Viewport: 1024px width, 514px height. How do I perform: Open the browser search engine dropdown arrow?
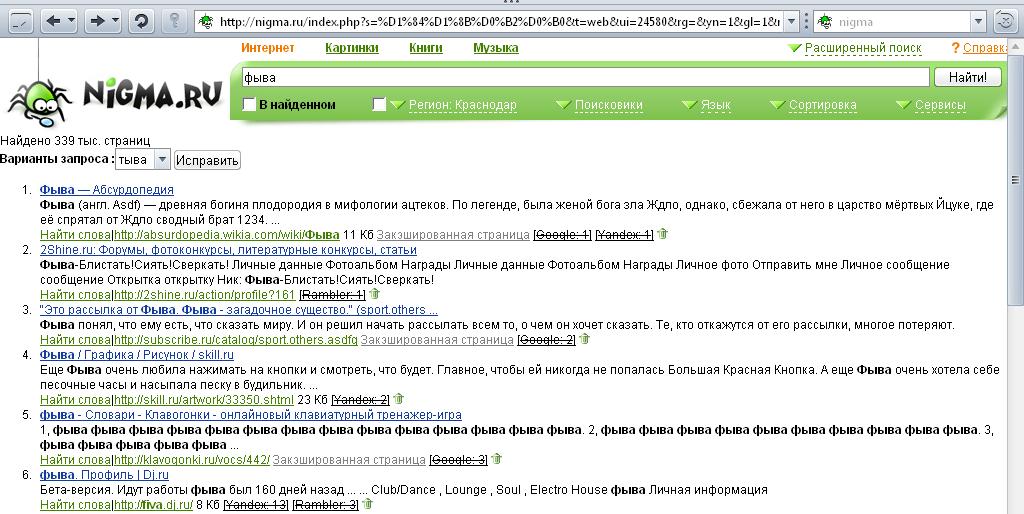point(978,22)
